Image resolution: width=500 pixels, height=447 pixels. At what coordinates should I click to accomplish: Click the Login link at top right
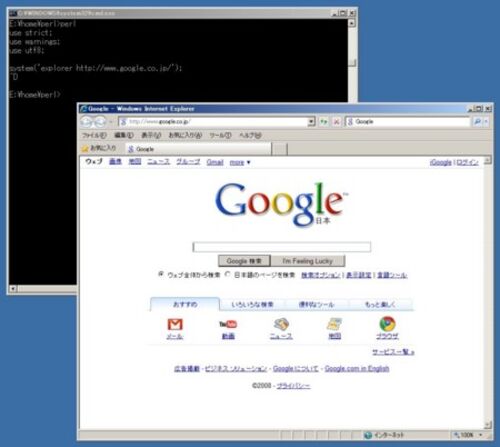click(x=467, y=162)
